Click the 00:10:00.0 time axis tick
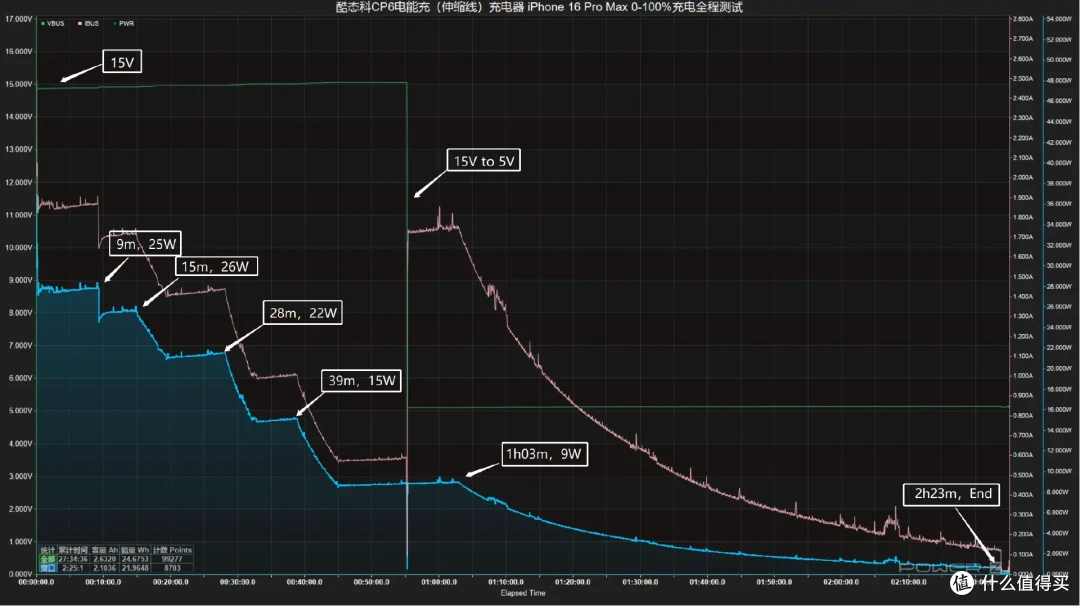1080x606 pixels. (x=103, y=582)
